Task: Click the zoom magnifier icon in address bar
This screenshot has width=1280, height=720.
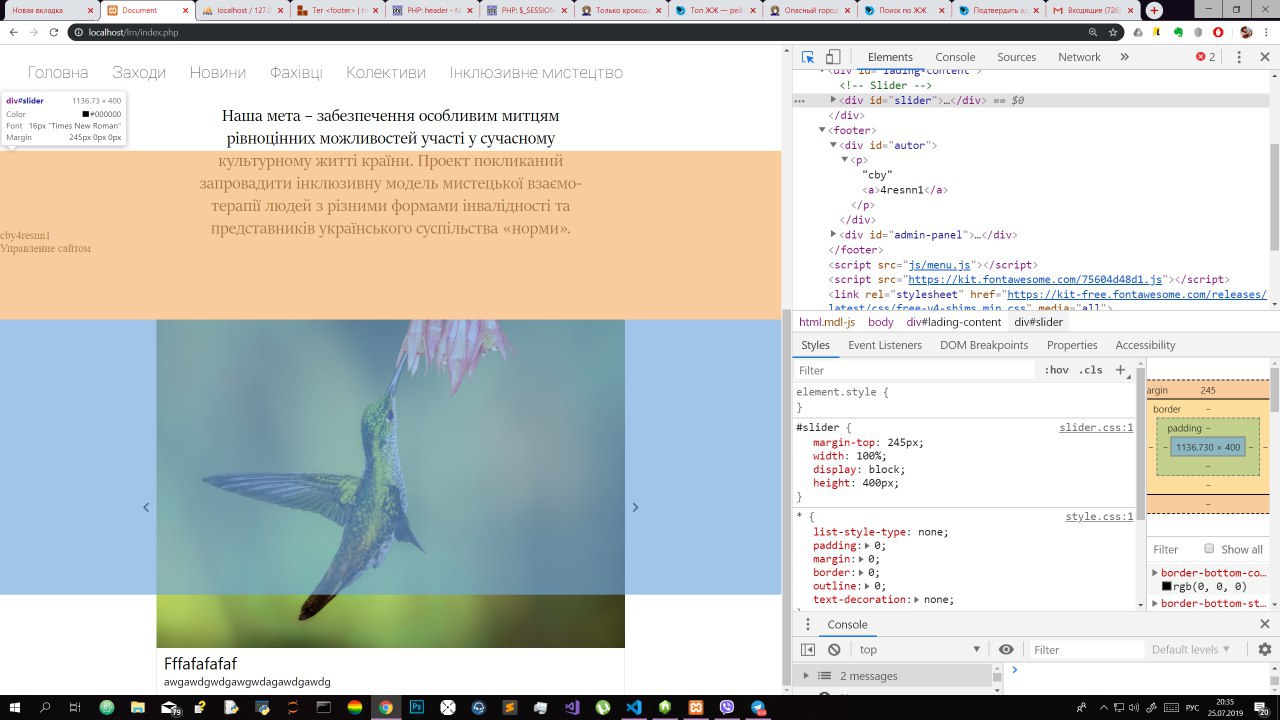Action: click(x=1094, y=32)
